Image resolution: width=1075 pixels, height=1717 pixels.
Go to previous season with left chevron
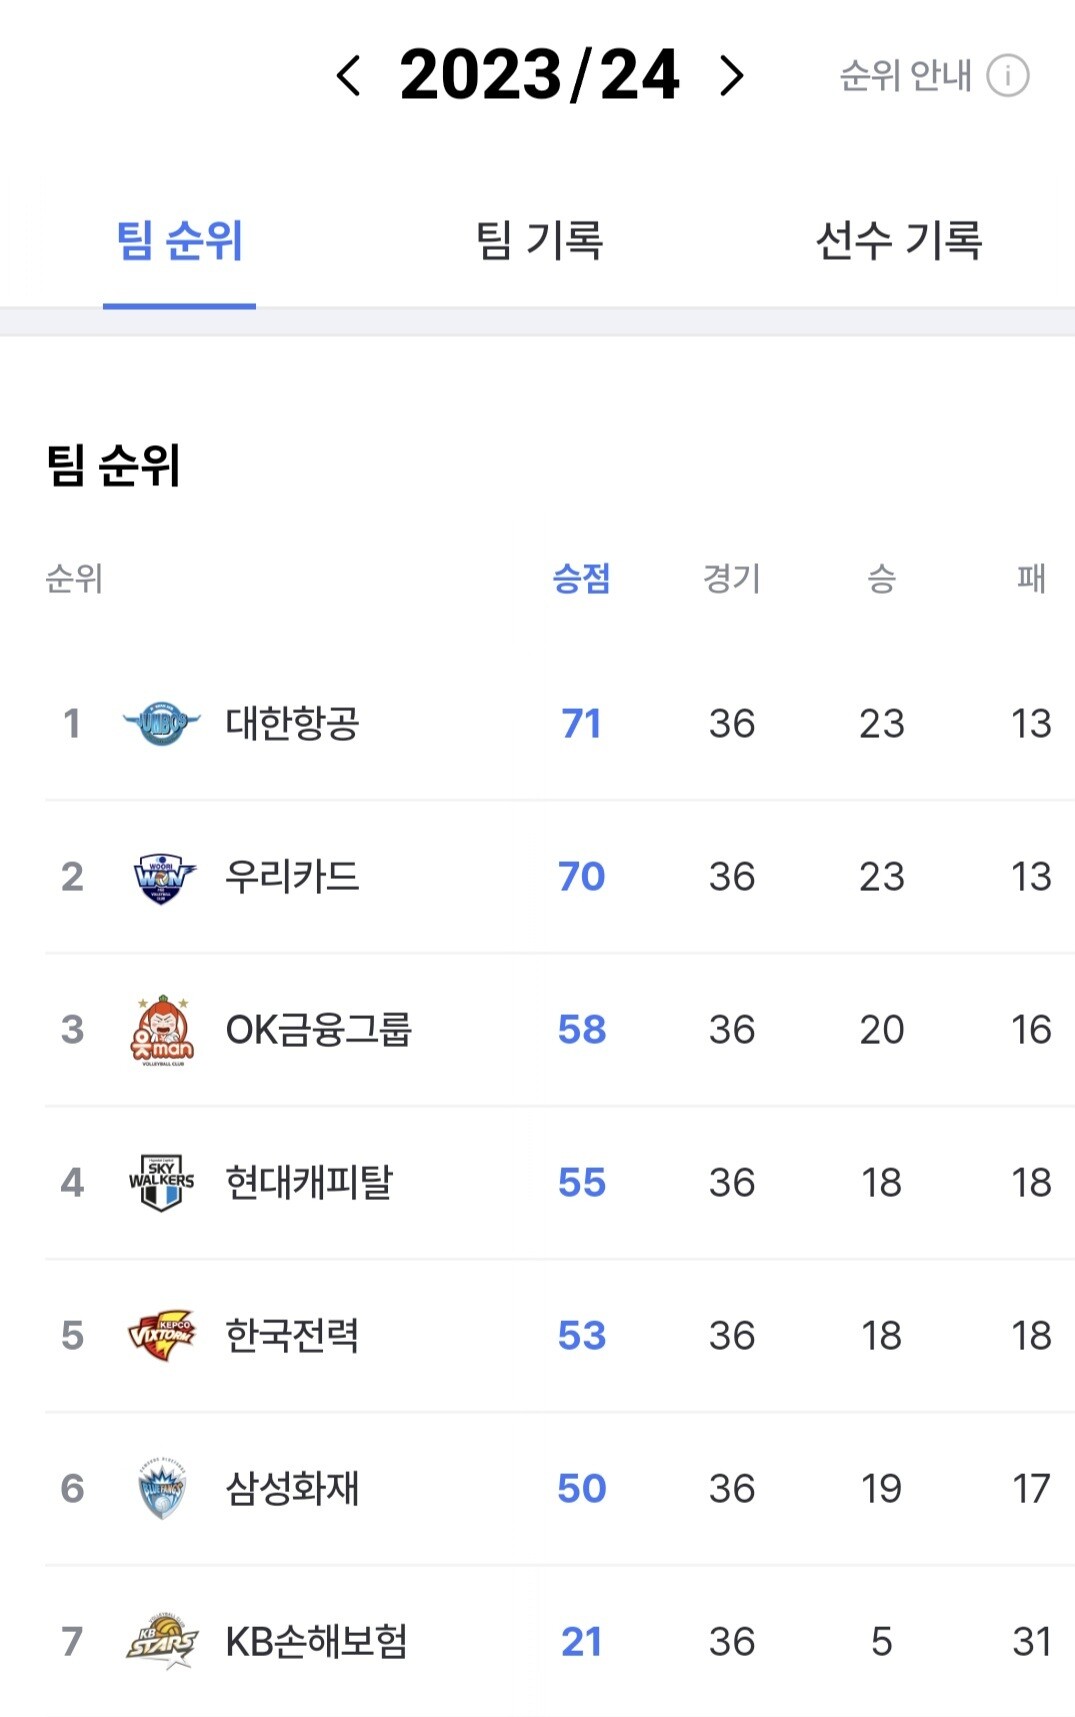(348, 76)
